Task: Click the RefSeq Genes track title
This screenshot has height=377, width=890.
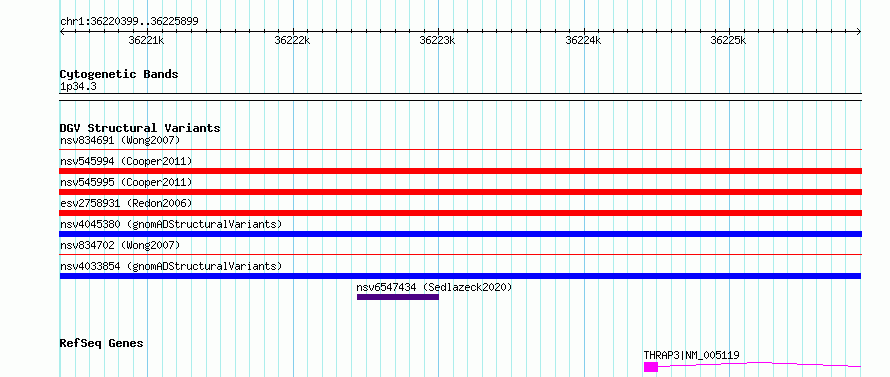Action: [x=101, y=344]
